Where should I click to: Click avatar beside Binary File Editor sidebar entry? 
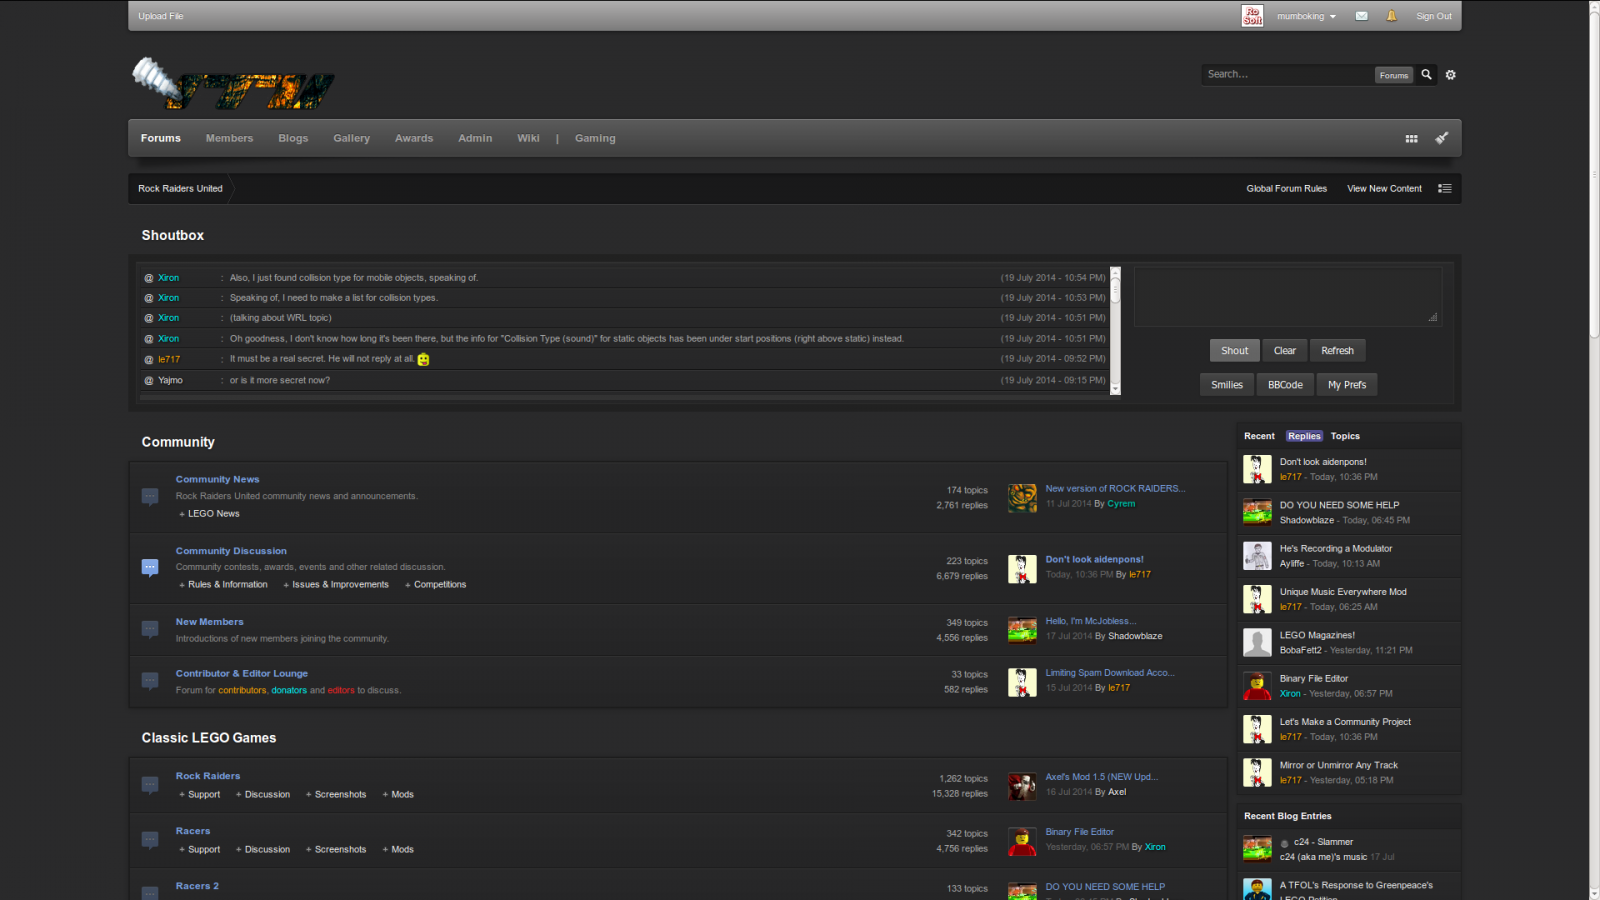click(1257, 685)
